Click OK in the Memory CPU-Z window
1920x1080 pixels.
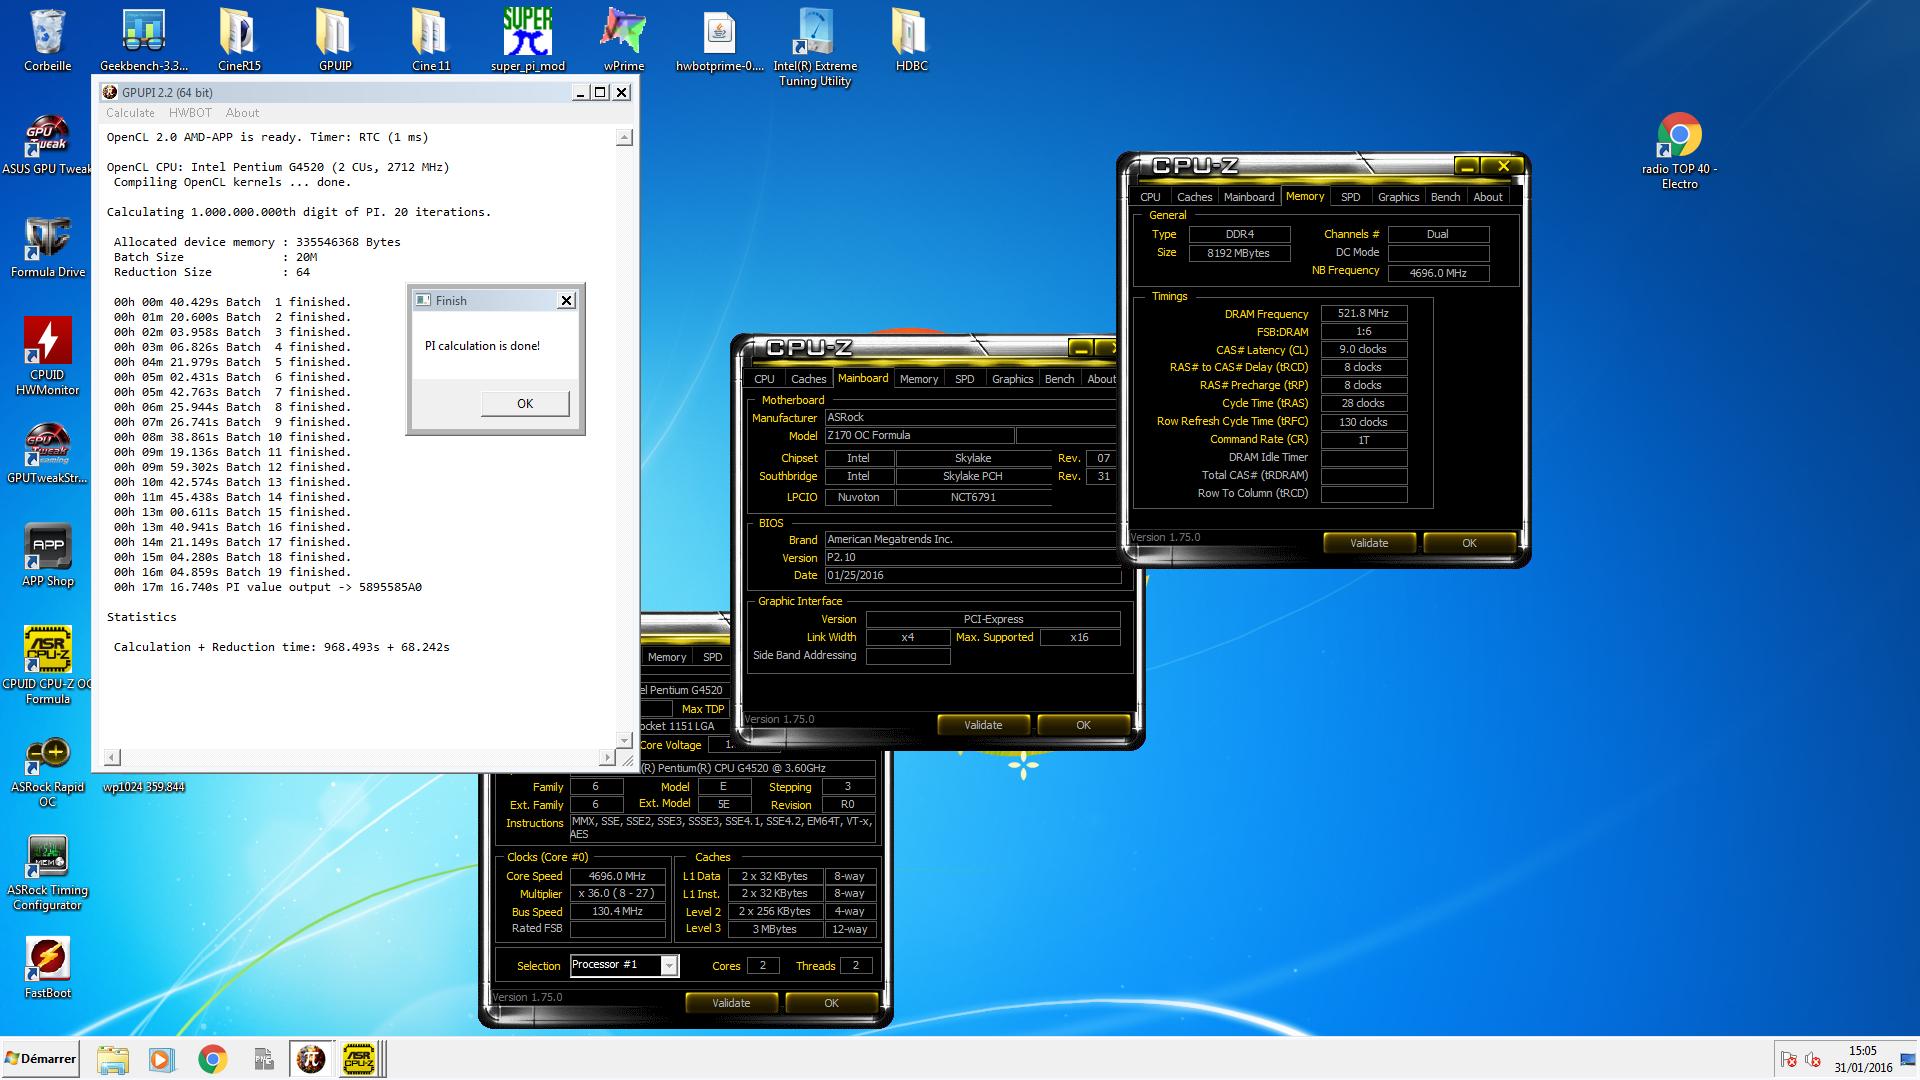coord(1469,543)
